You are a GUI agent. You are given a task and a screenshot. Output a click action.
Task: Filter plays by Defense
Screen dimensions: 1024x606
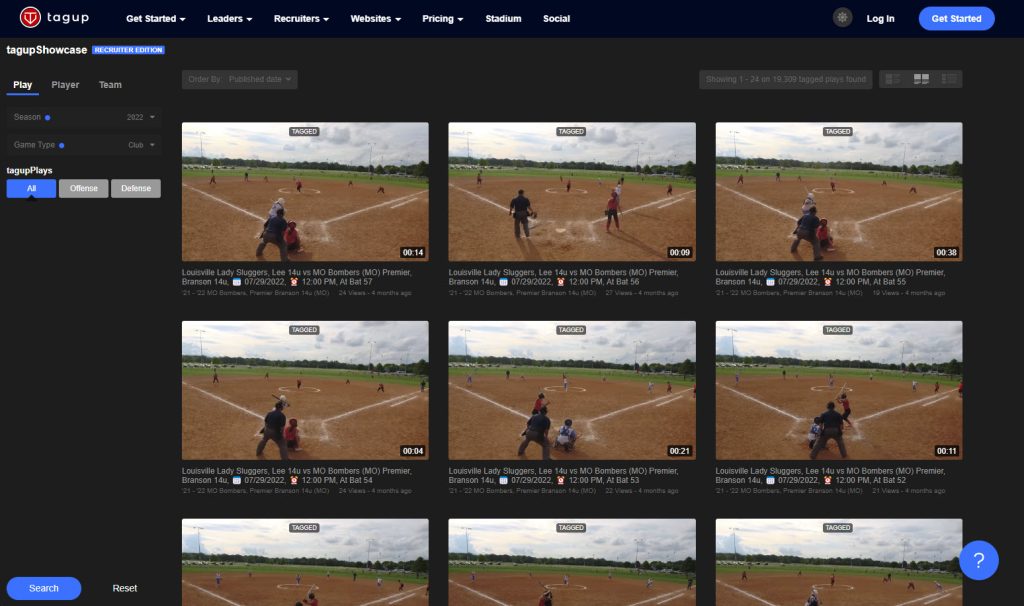point(136,188)
